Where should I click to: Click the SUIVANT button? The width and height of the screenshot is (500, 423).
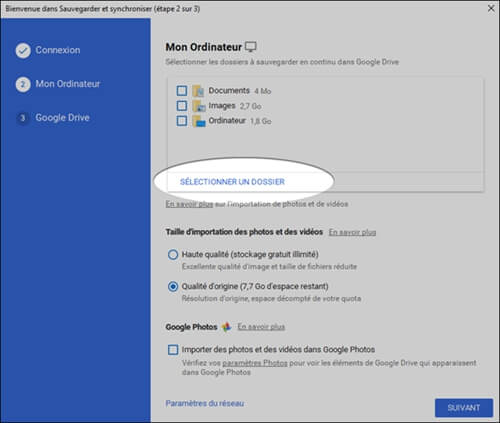[464, 408]
